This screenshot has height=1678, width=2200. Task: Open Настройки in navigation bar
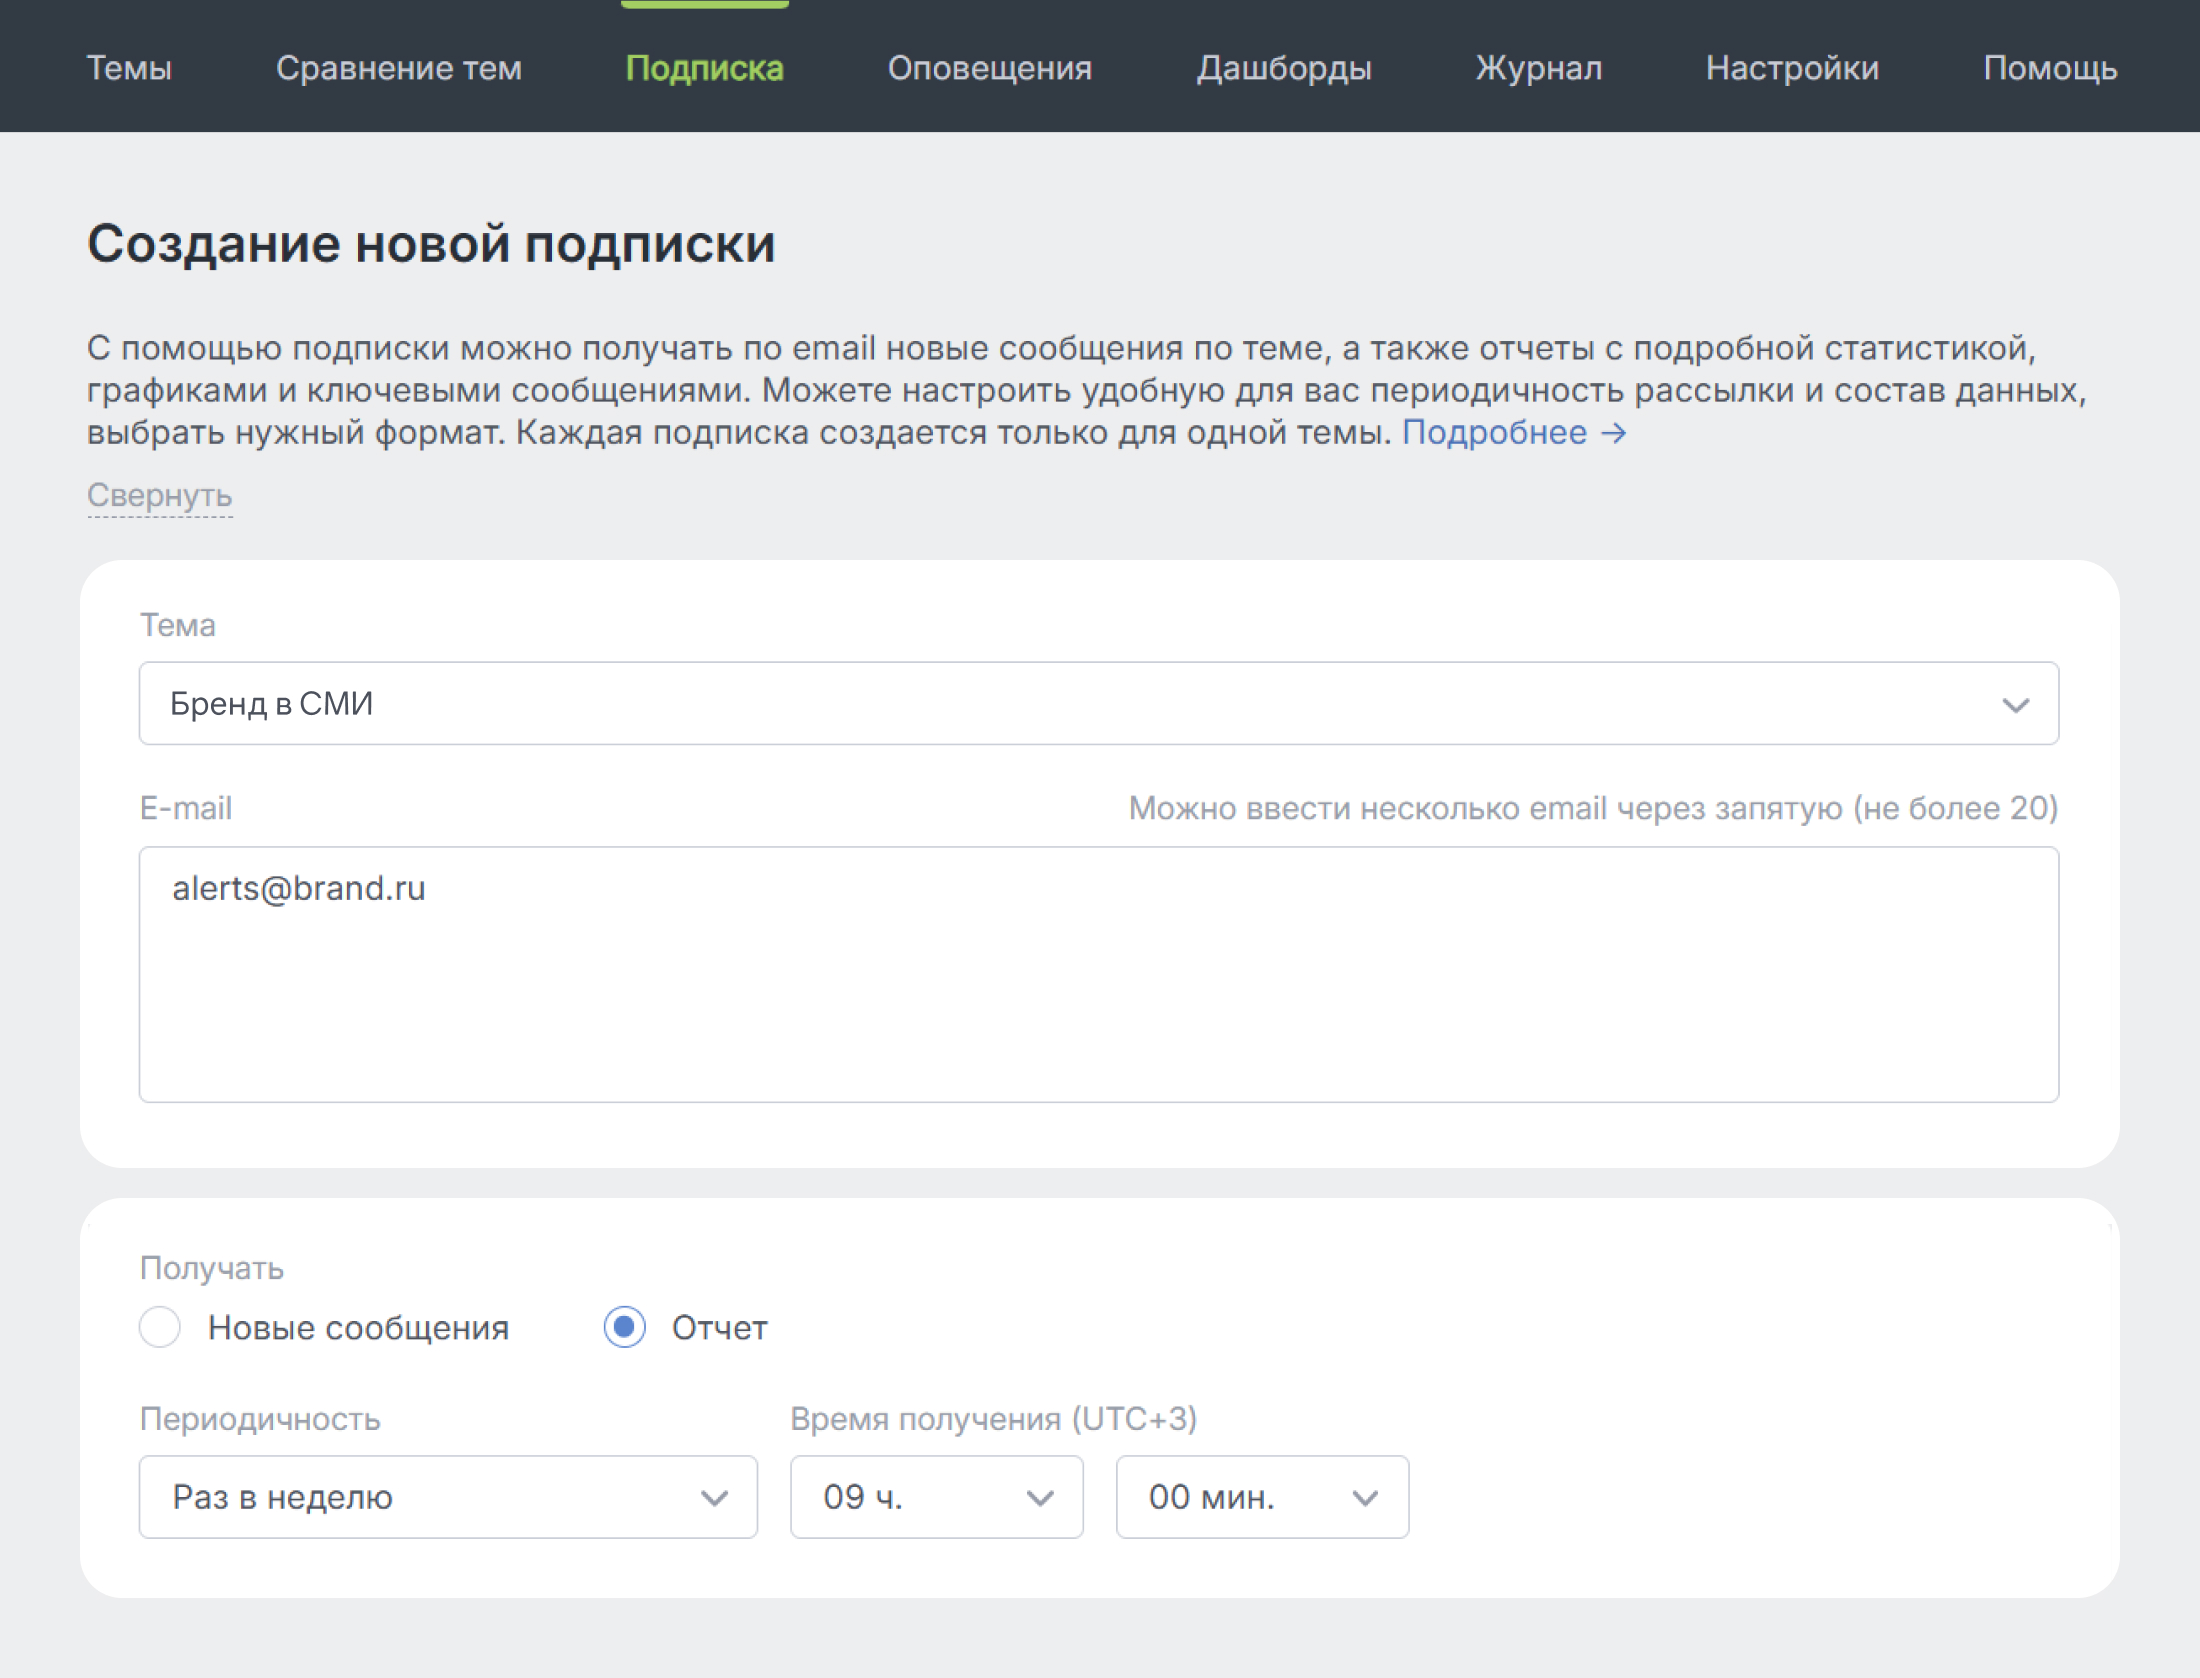[x=1791, y=68]
